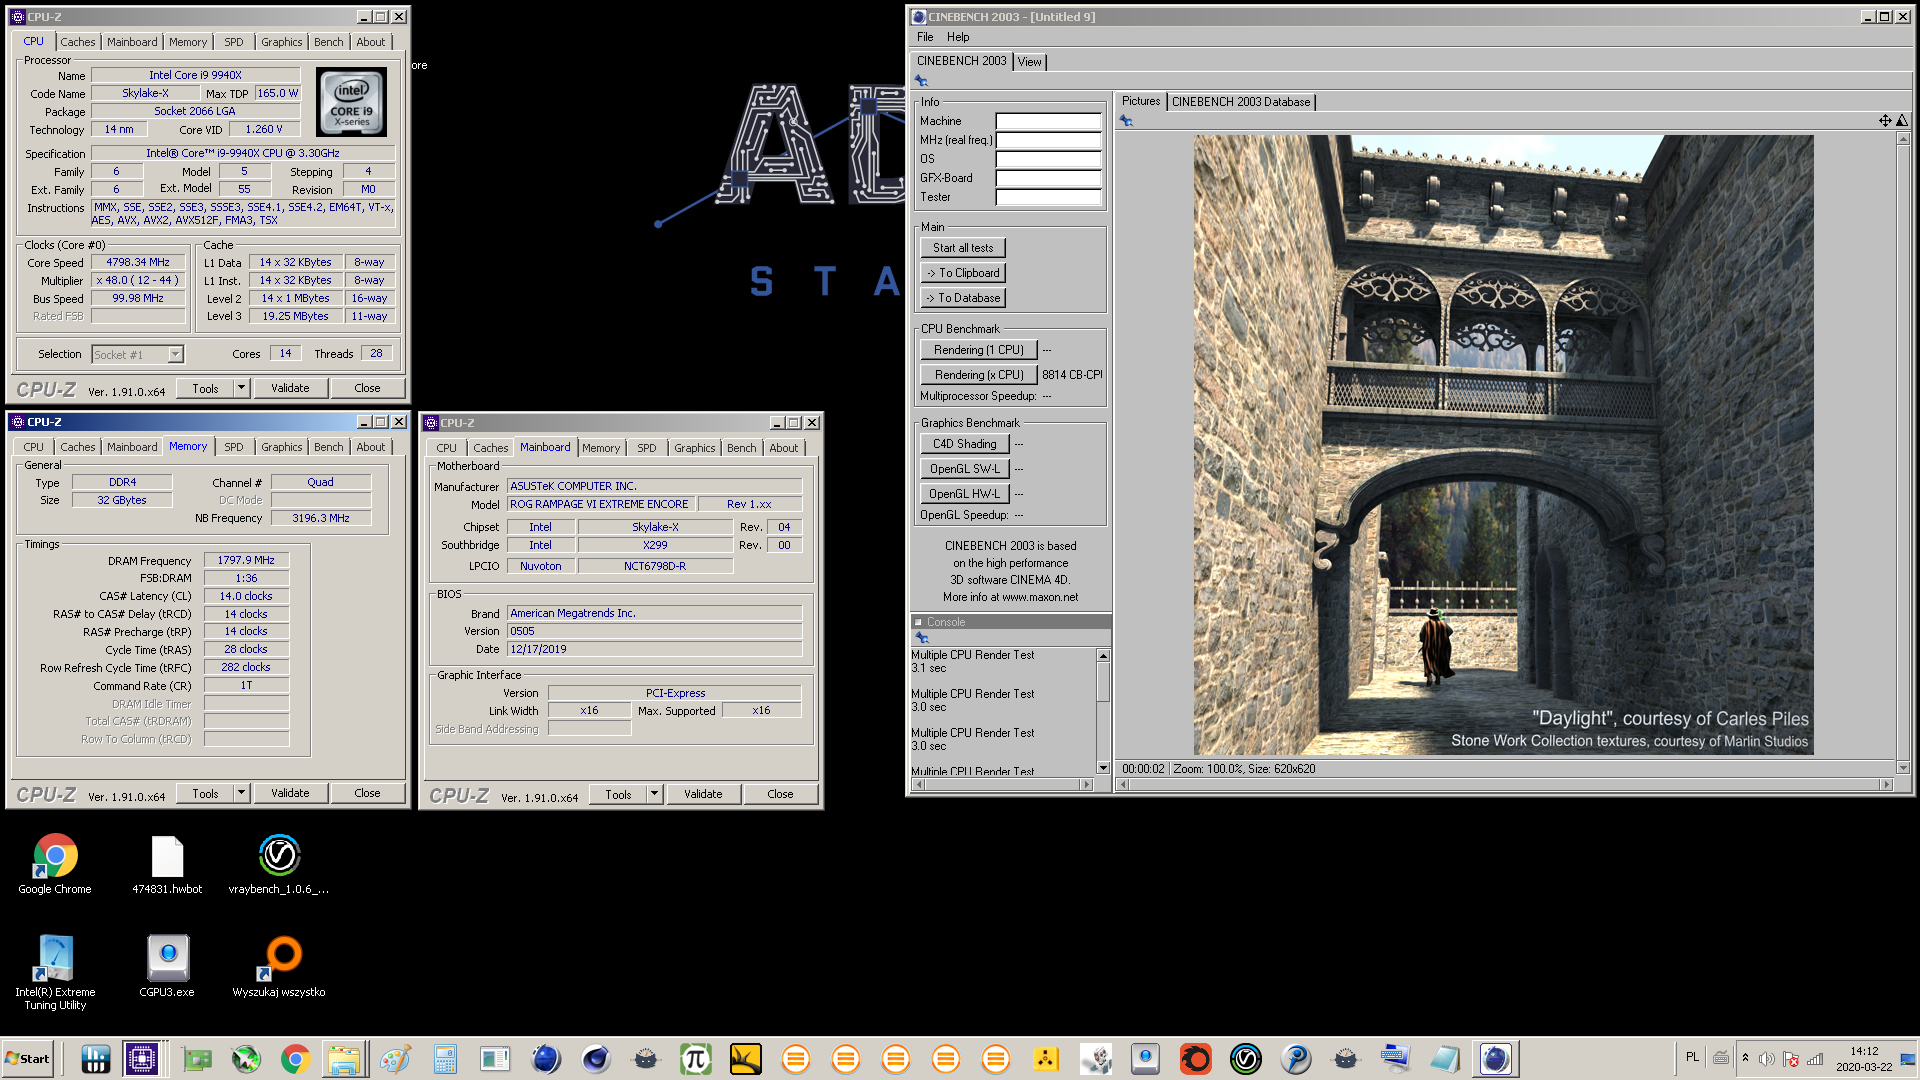Viewport: 1920px width, 1080px height.
Task: Click Console scrollbar down arrow
Action: coord(1103,768)
